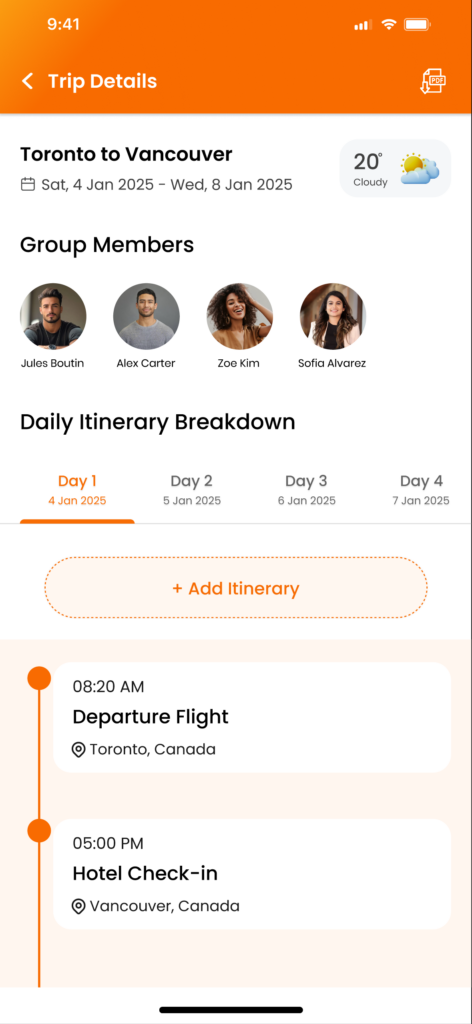Tap location pin icon for Toronto, Canada
This screenshot has width=472, height=1024.
78,750
